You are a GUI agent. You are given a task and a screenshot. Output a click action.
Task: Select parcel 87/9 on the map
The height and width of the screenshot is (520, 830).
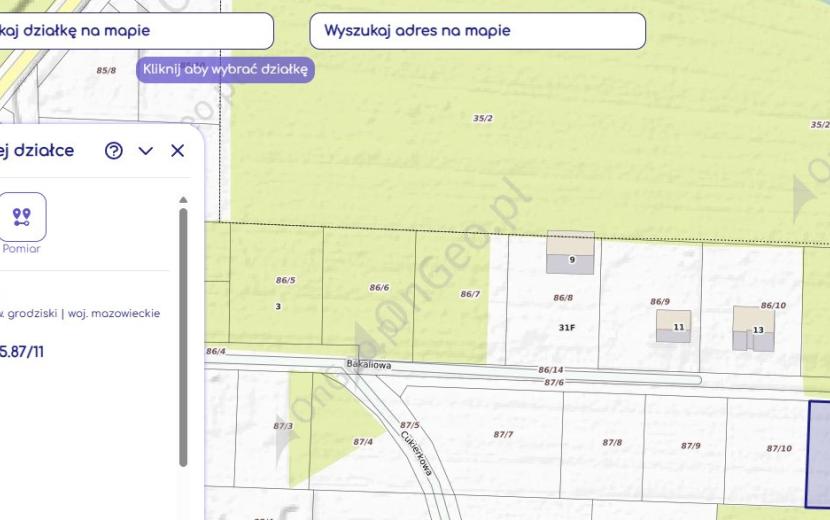coord(691,446)
